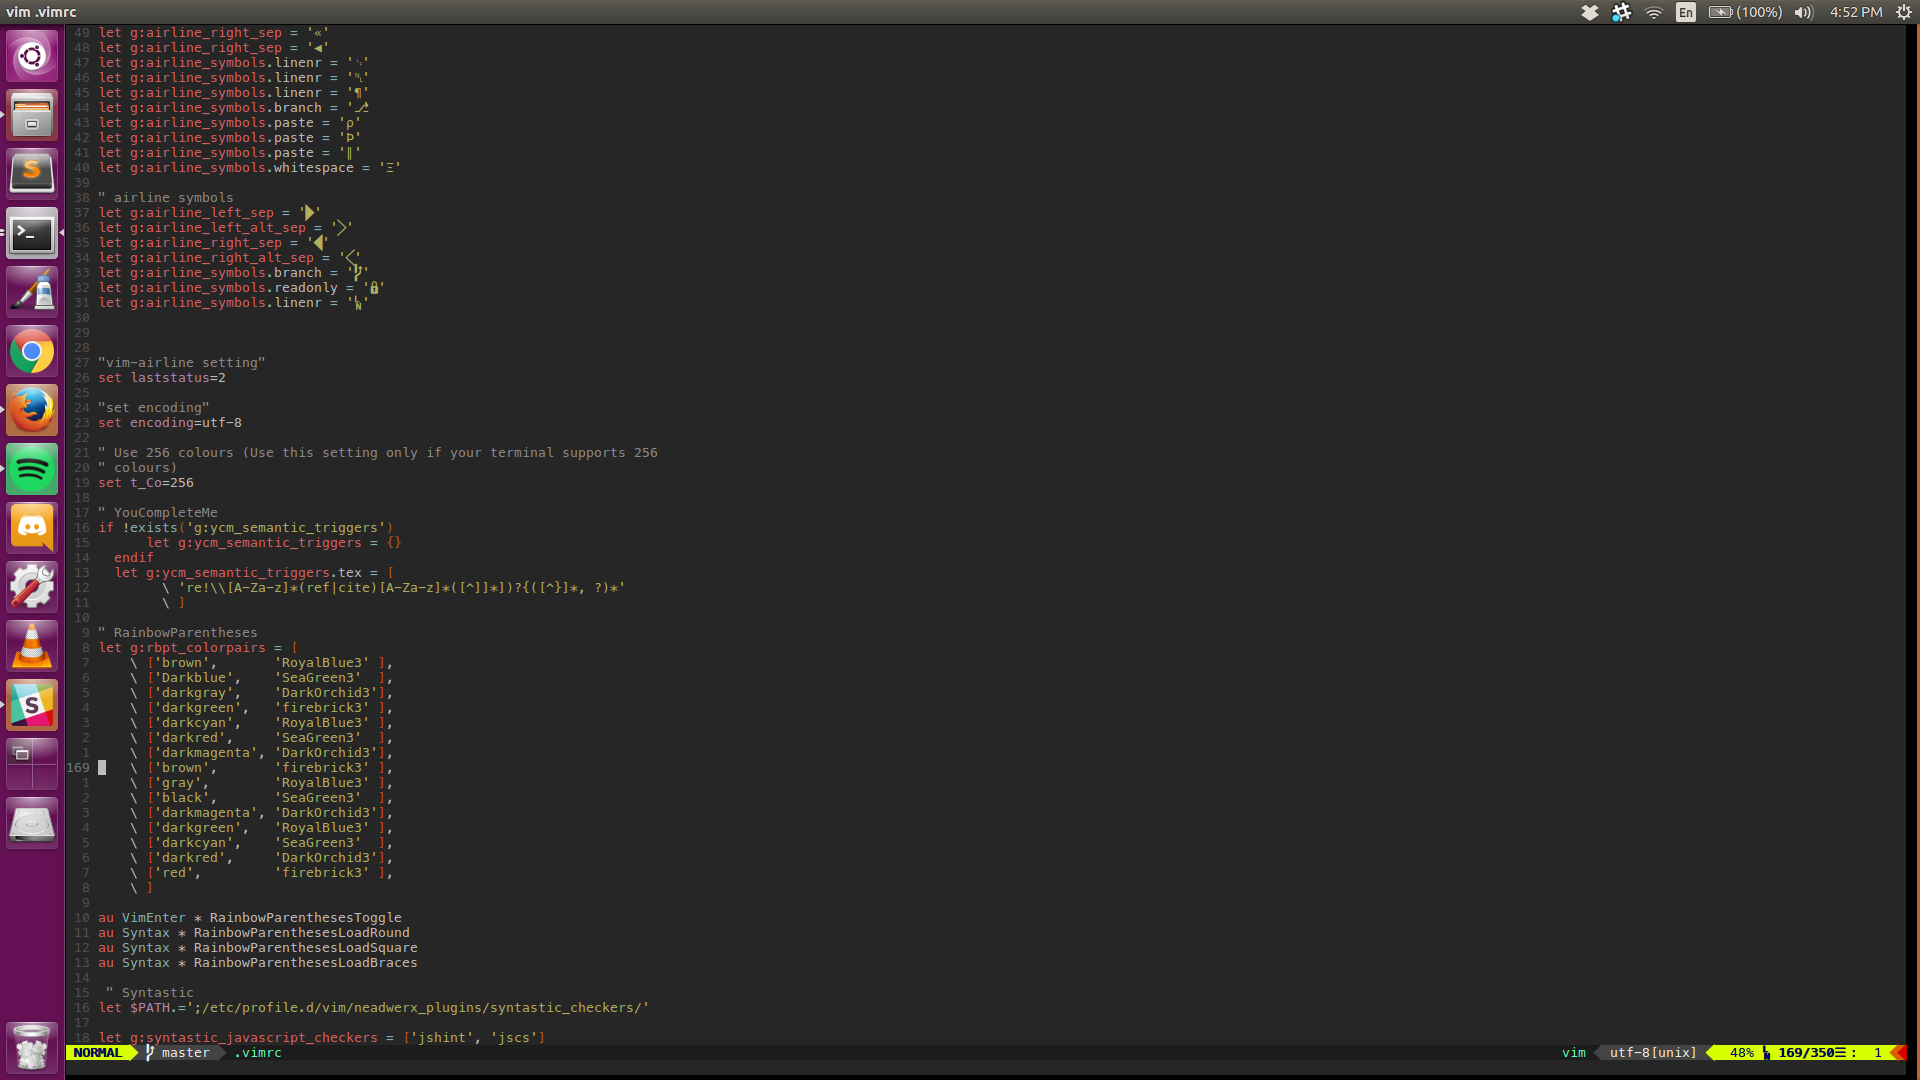This screenshot has width=1920, height=1080.
Task: Click the NORMAL mode indicator in airline
Action: click(x=98, y=1053)
